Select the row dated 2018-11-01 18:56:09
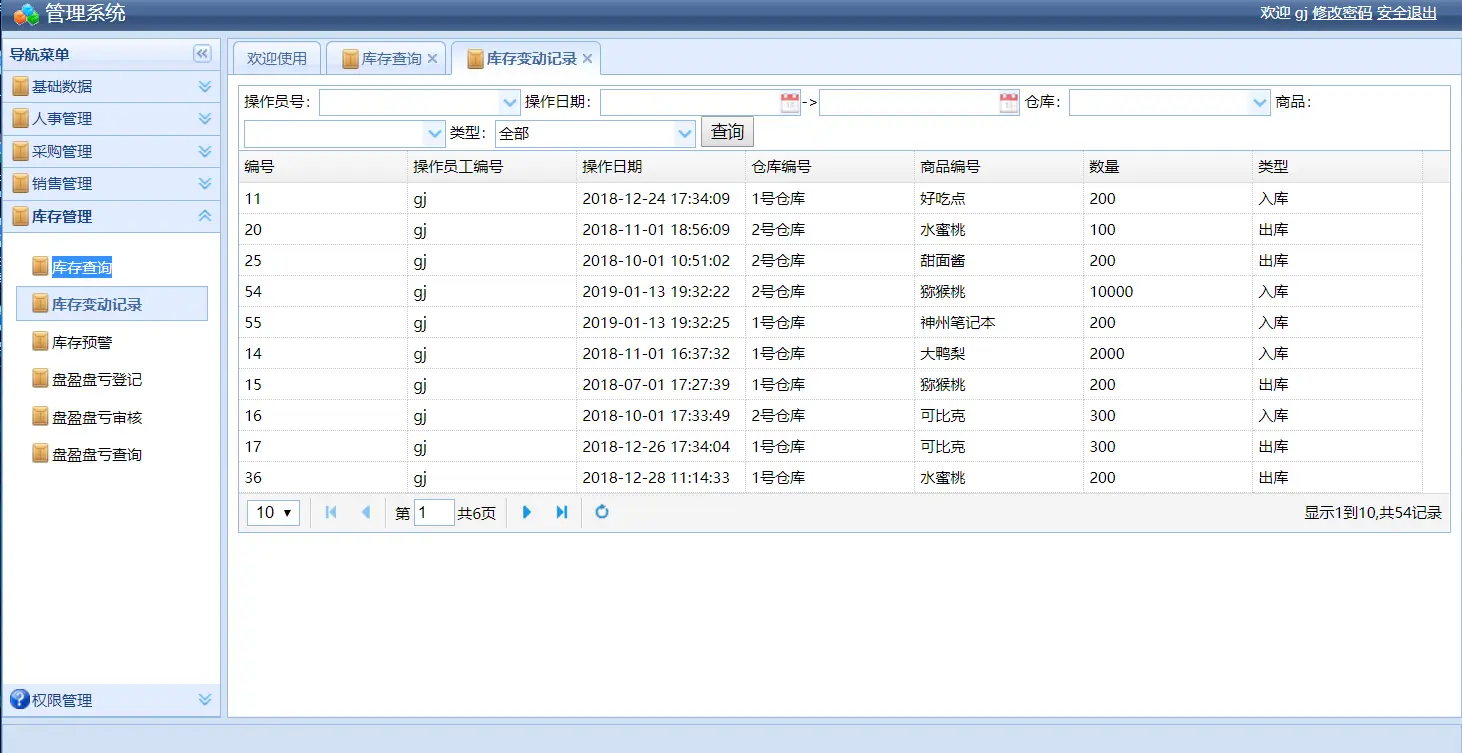 coord(830,229)
